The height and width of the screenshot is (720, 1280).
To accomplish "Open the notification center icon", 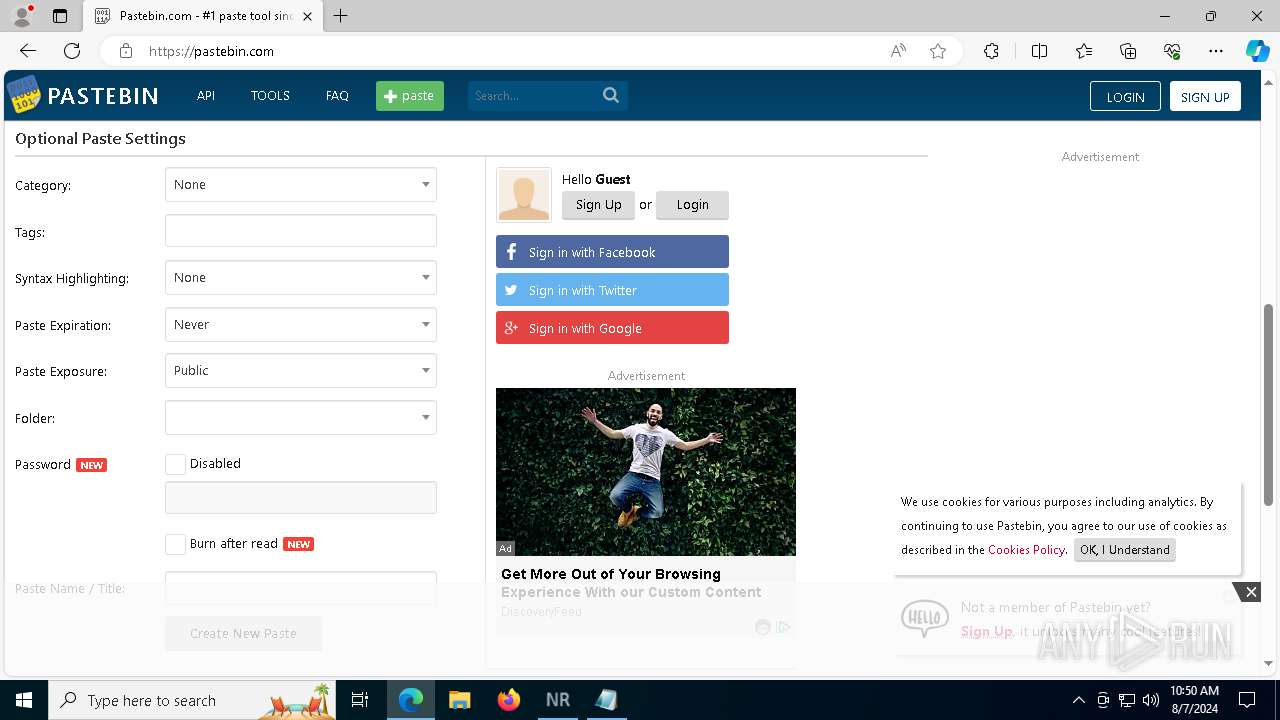I will pyautogui.click(x=1247, y=700).
